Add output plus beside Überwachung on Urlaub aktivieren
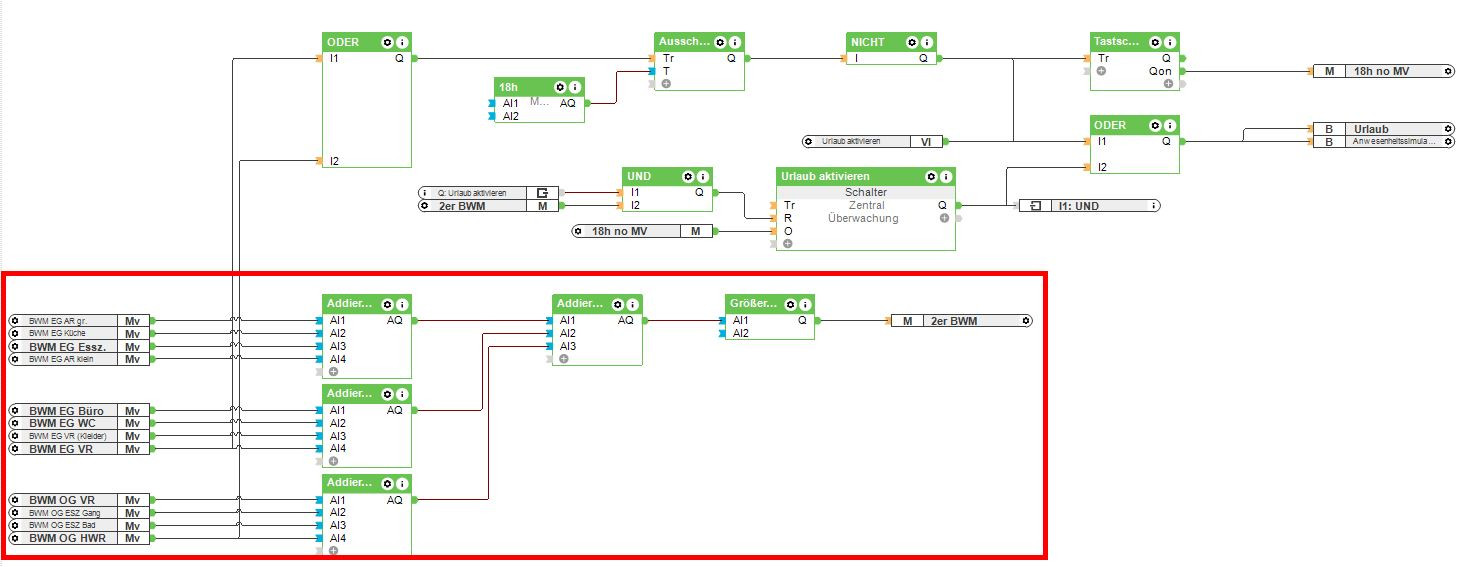This screenshot has width=1471, height=567. pyautogui.click(x=944, y=218)
